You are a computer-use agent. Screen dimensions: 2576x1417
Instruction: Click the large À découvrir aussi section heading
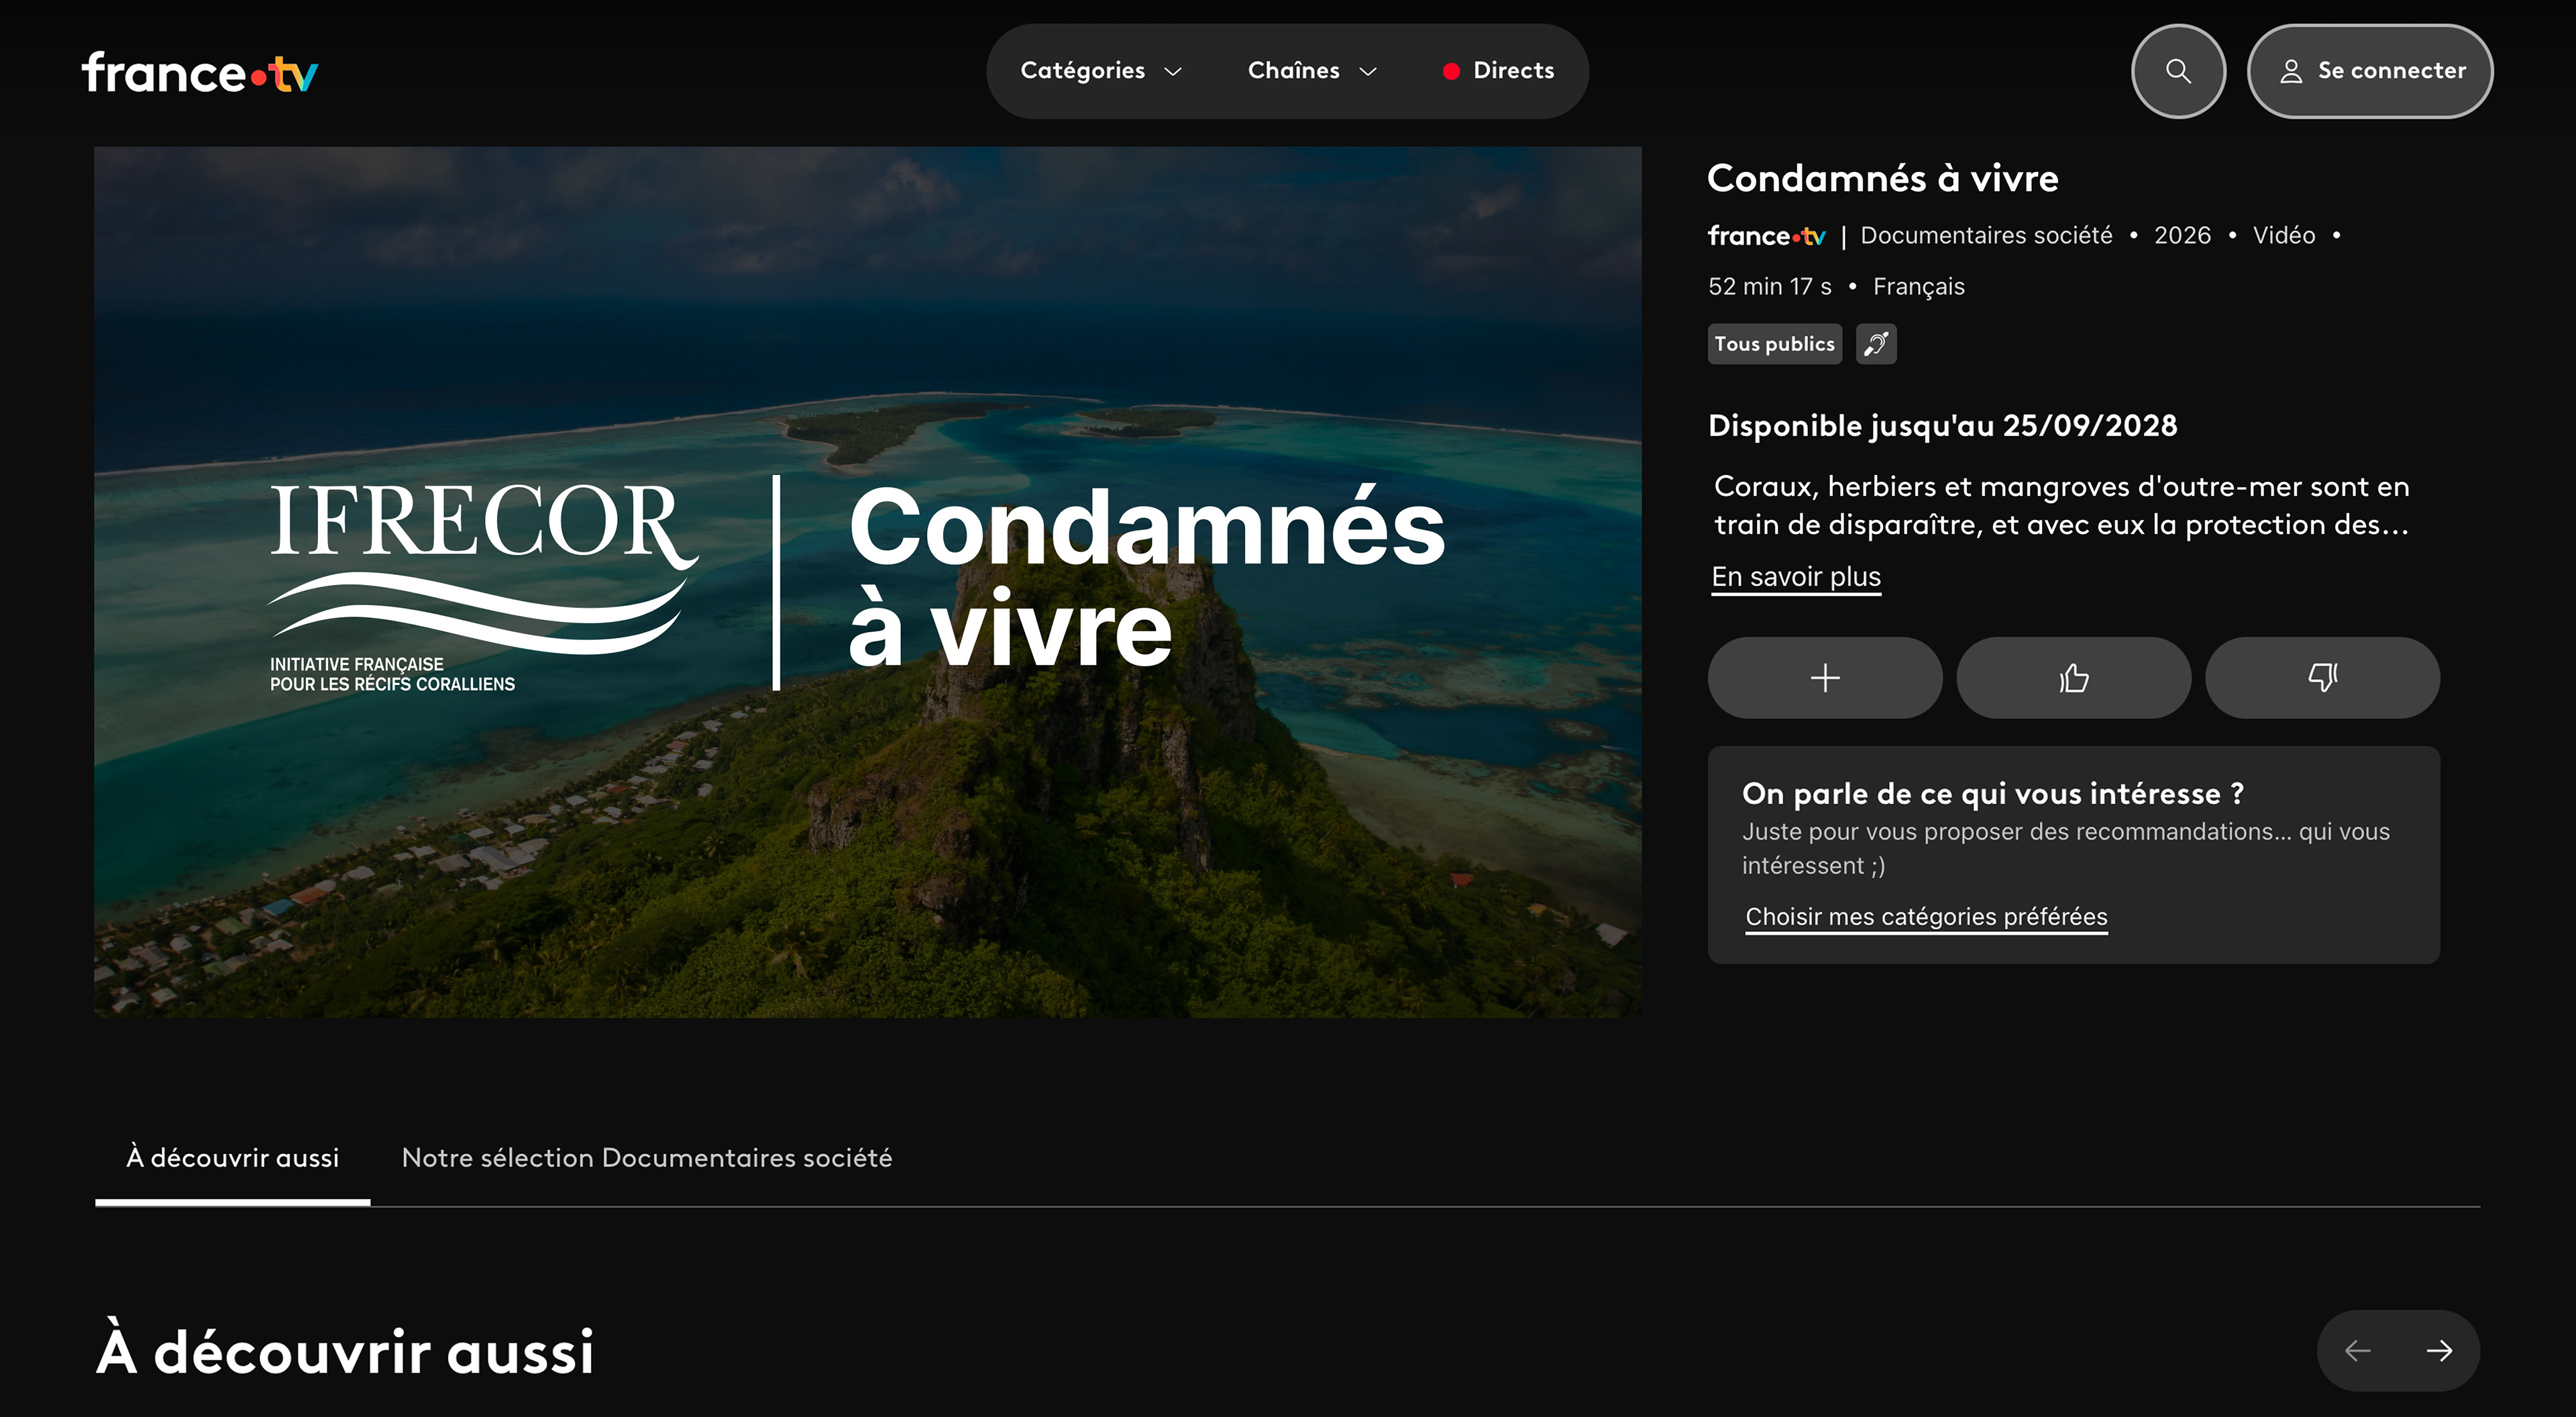click(345, 1351)
